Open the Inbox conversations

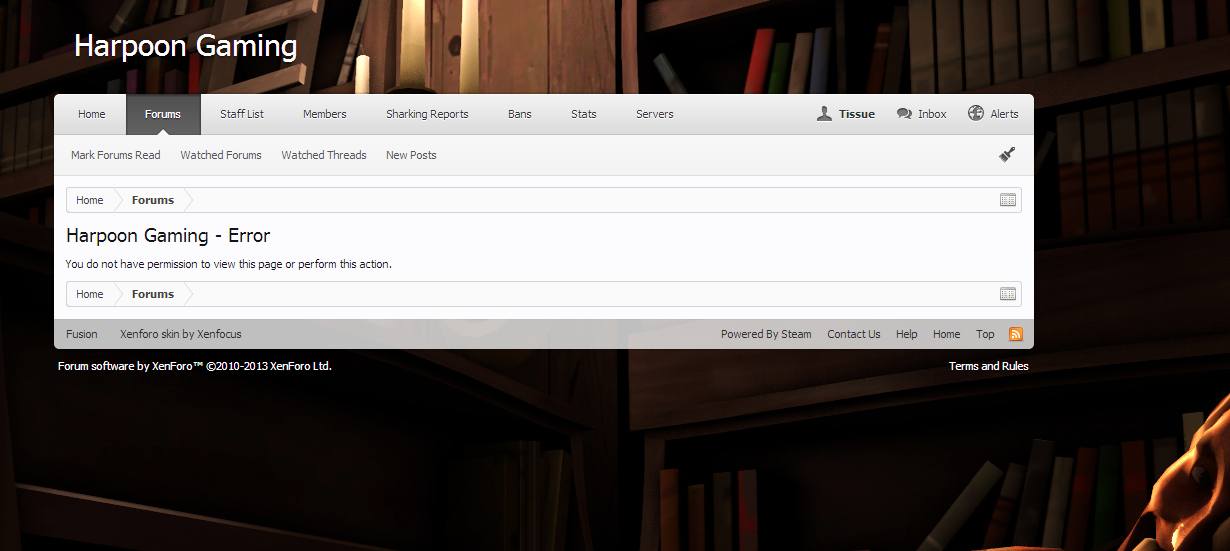pos(921,114)
